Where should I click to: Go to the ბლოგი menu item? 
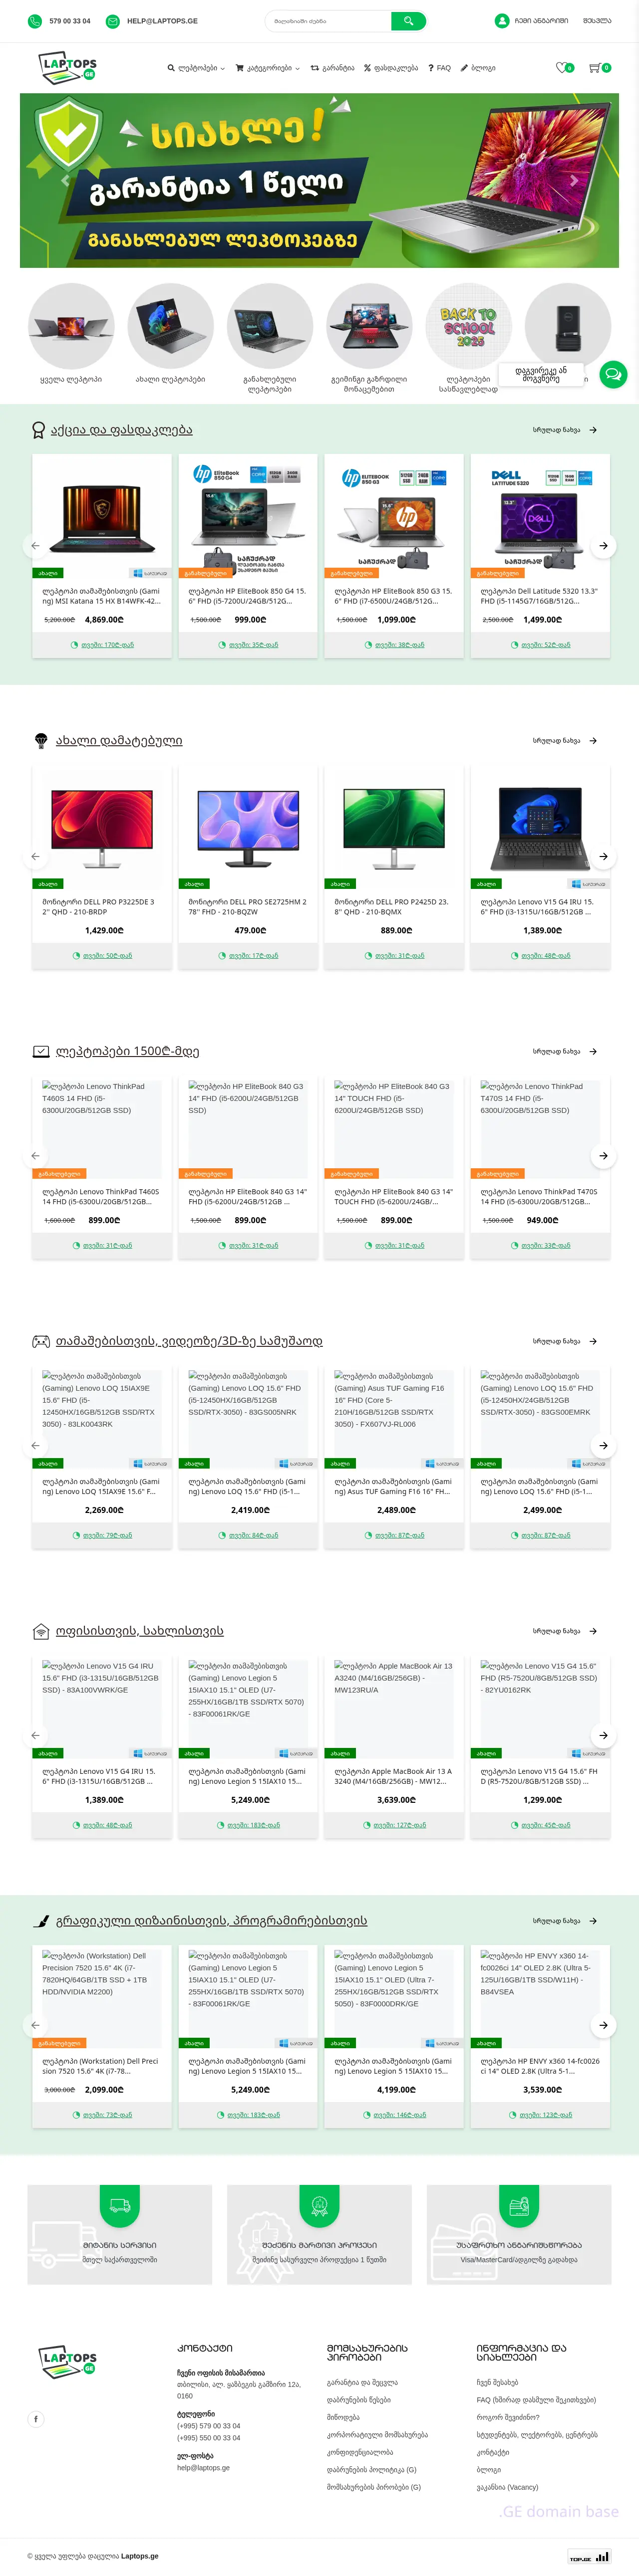tap(478, 68)
